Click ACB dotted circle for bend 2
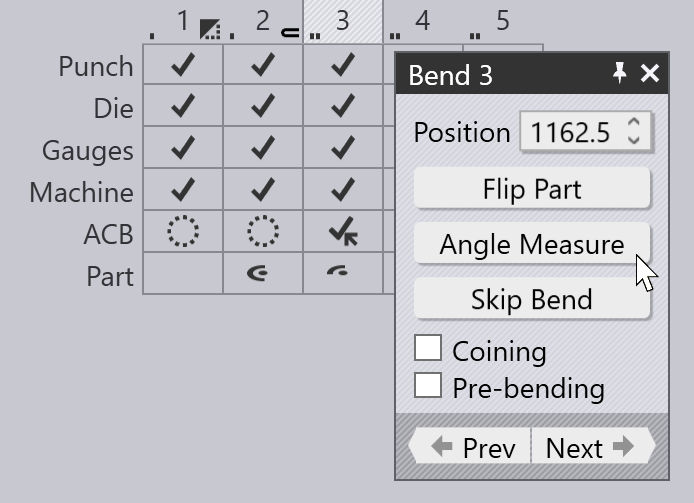 tap(263, 232)
